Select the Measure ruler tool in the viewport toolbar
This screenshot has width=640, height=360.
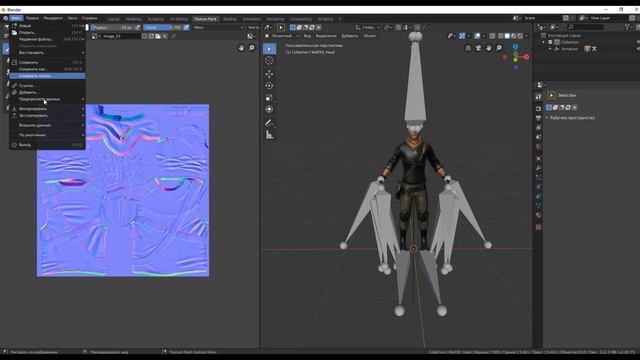[x=269, y=135]
